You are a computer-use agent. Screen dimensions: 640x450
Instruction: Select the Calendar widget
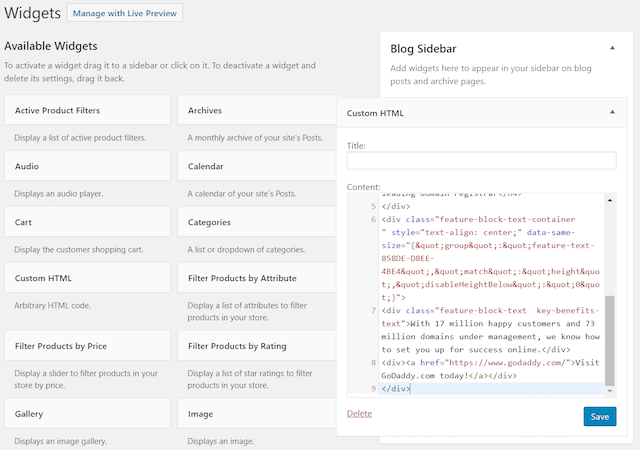257,166
